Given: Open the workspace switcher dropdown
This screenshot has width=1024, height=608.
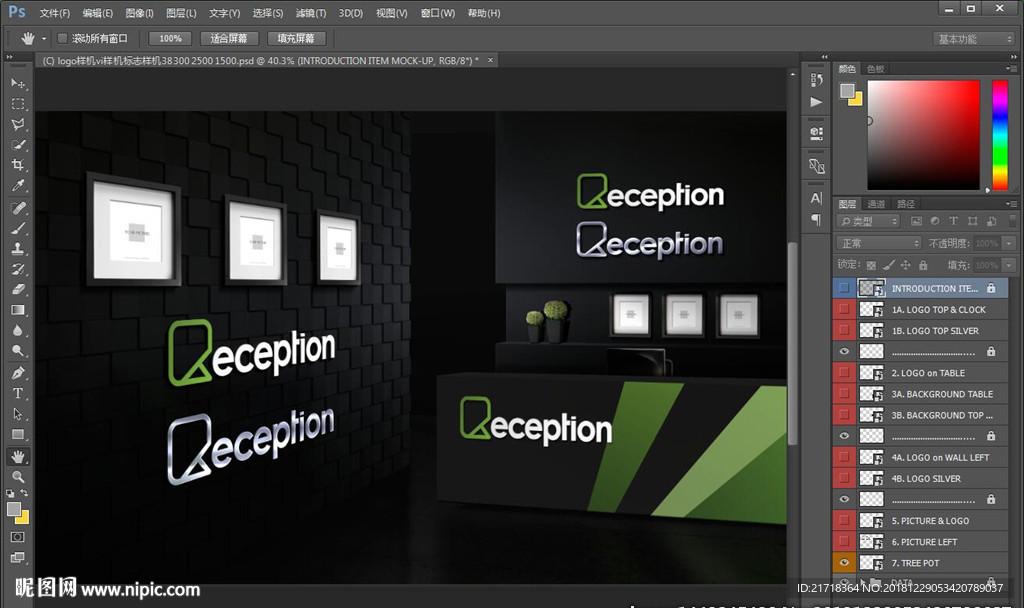Looking at the screenshot, I should (x=972, y=39).
